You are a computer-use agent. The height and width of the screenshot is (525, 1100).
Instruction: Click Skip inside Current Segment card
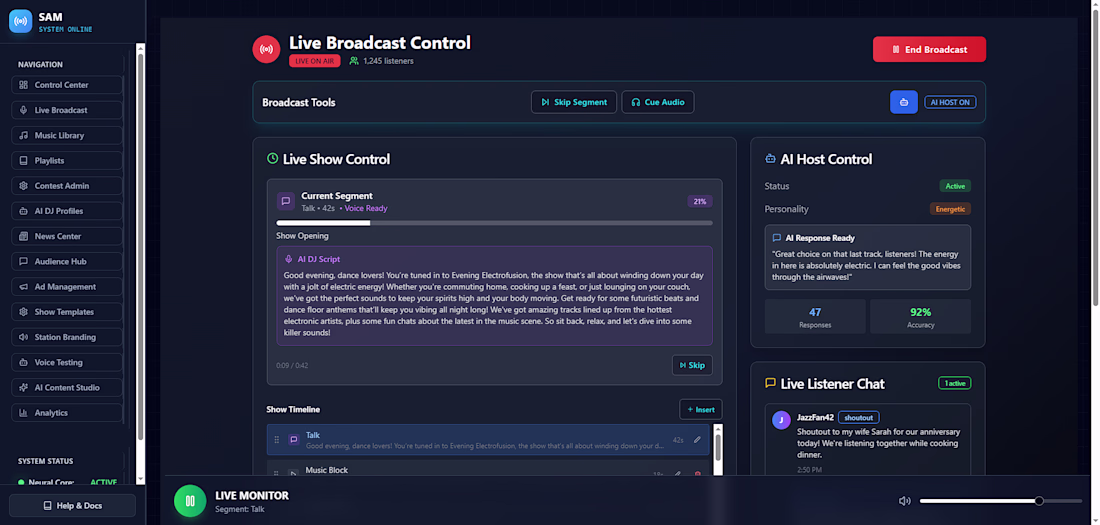pyautogui.click(x=692, y=365)
